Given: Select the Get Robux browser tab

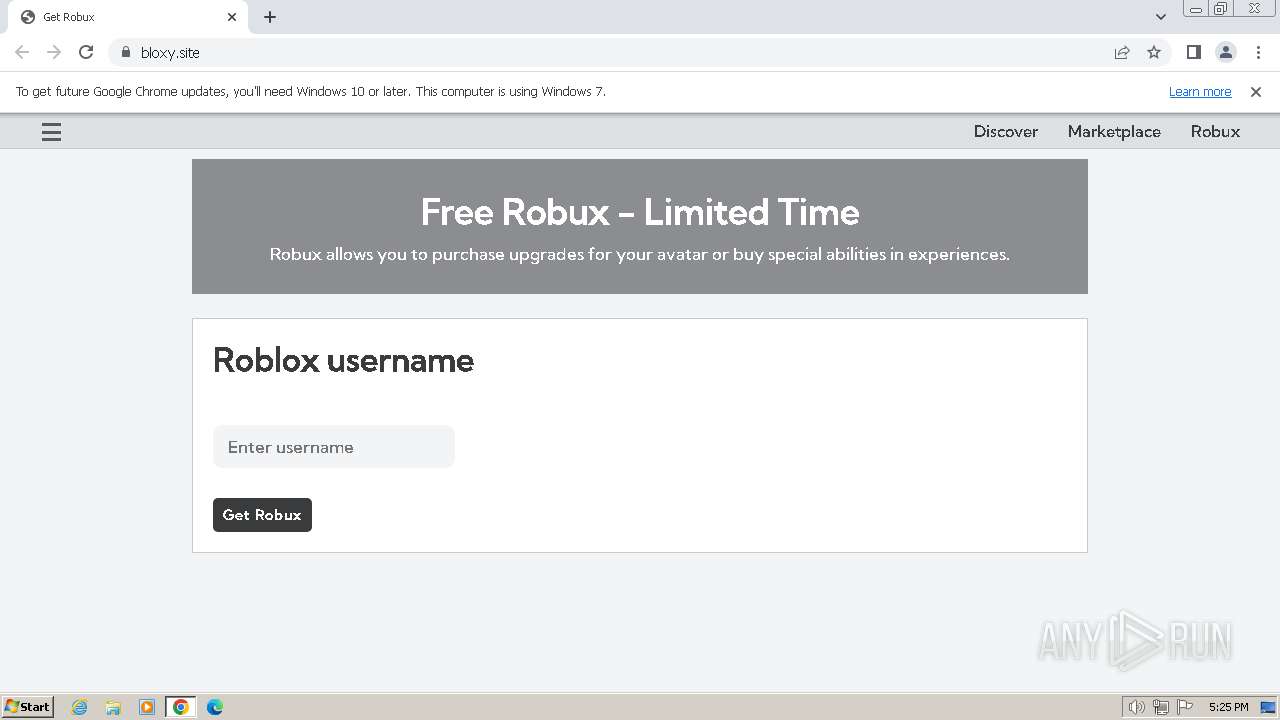Looking at the screenshot, I should click(x=128, y=17).
